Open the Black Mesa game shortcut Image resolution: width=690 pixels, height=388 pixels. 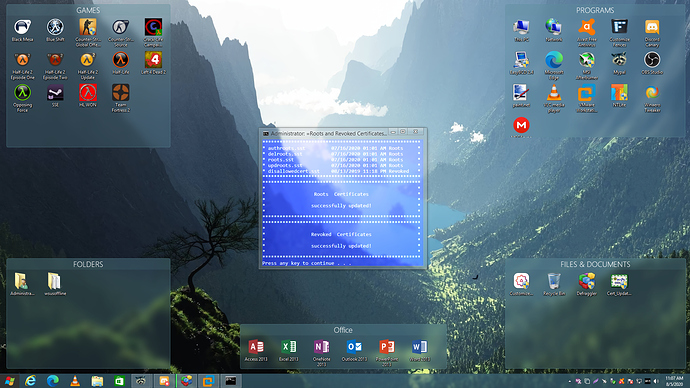pos(22,30)
